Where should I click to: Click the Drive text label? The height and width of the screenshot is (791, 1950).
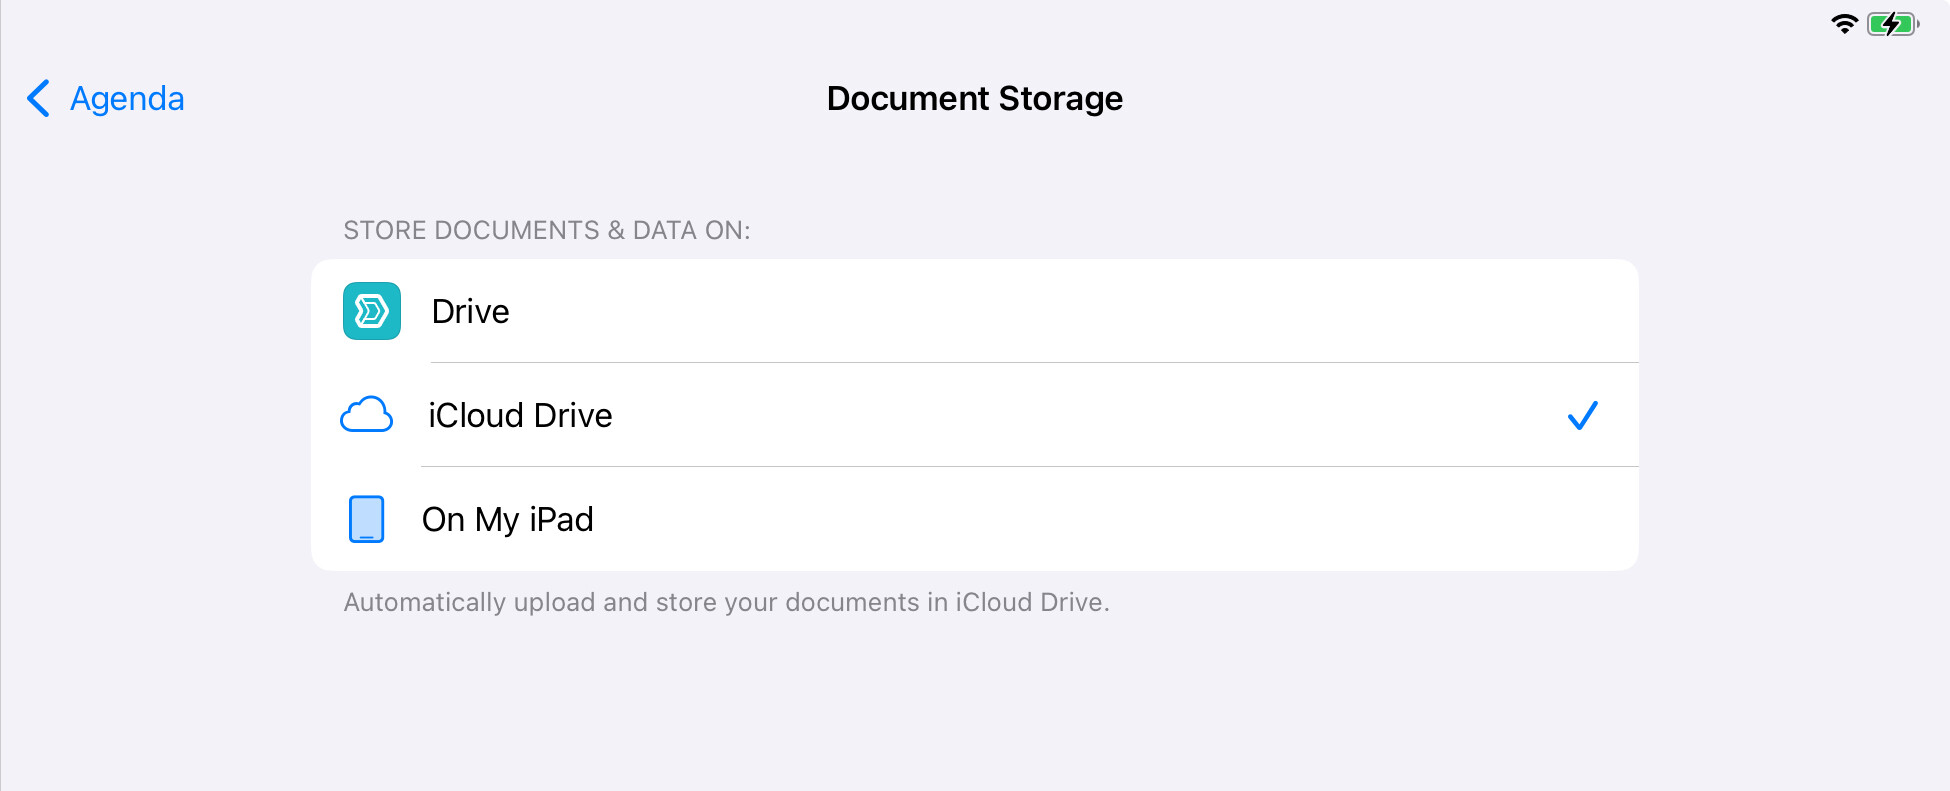click(x=471, y=311)
